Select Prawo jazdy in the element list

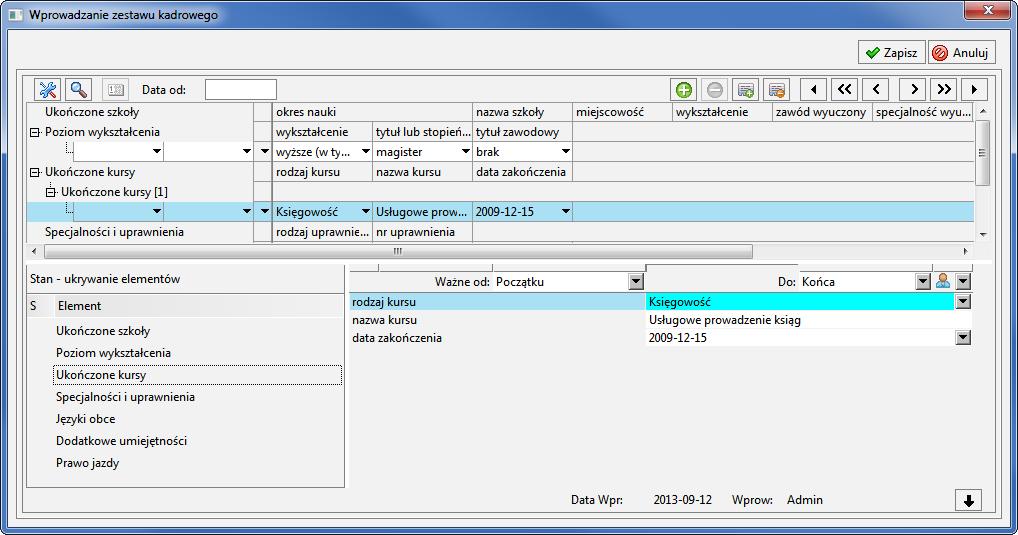pyautogui.click(x=88, y=464)
